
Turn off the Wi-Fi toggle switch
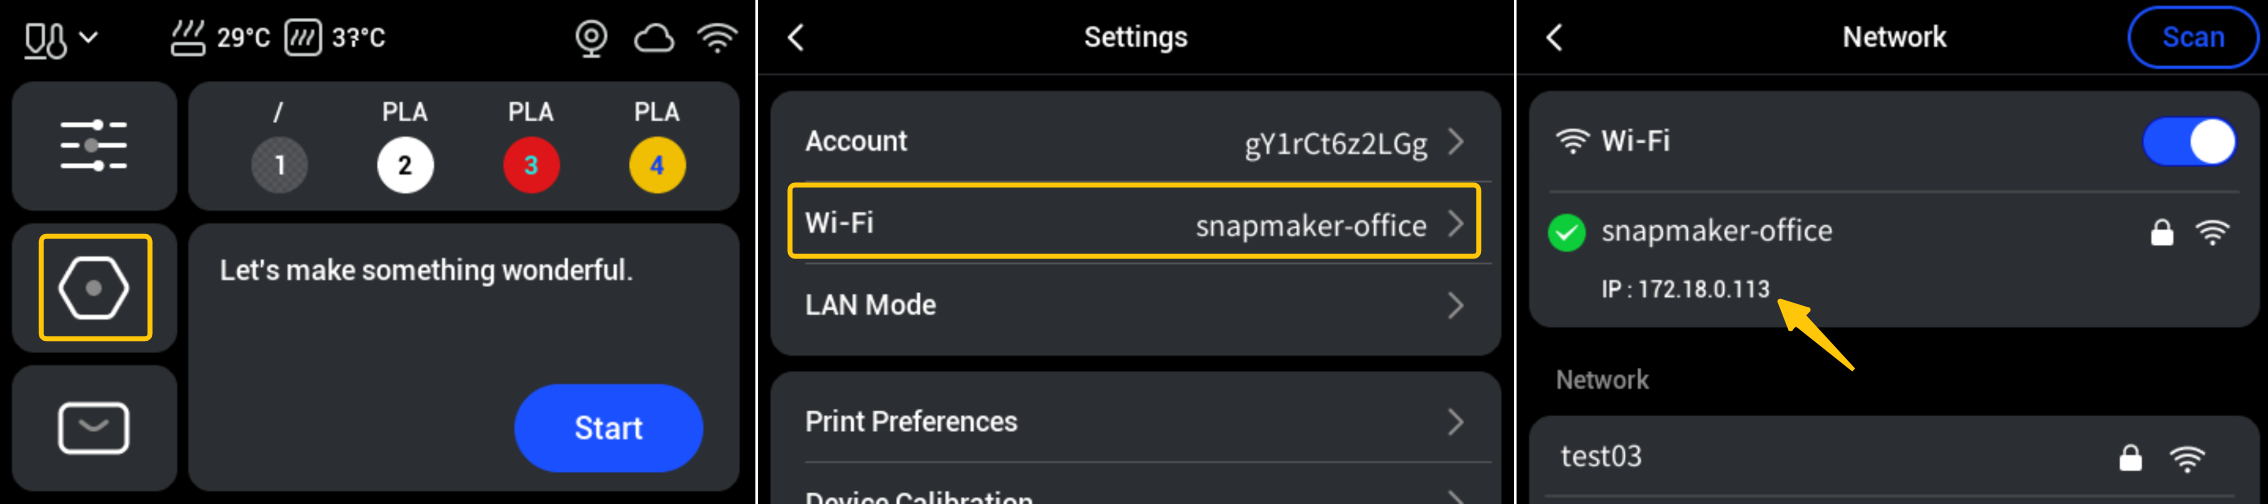pos(2188,141)
